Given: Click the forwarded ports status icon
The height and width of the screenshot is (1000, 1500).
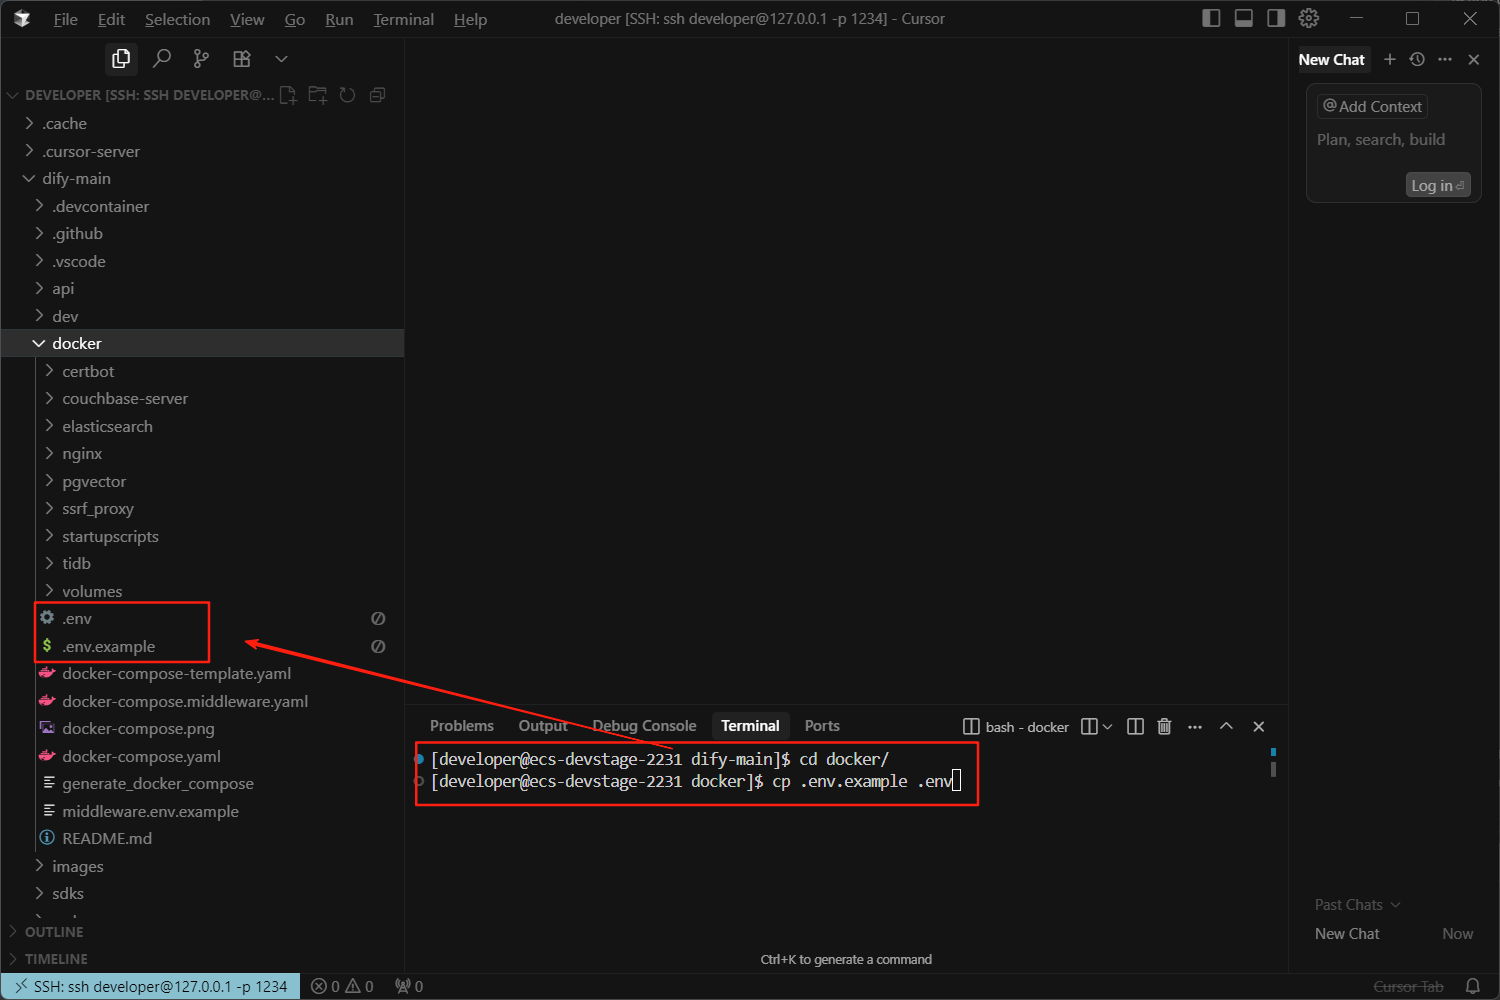Looking at the screenshot, I should (409, 987).
